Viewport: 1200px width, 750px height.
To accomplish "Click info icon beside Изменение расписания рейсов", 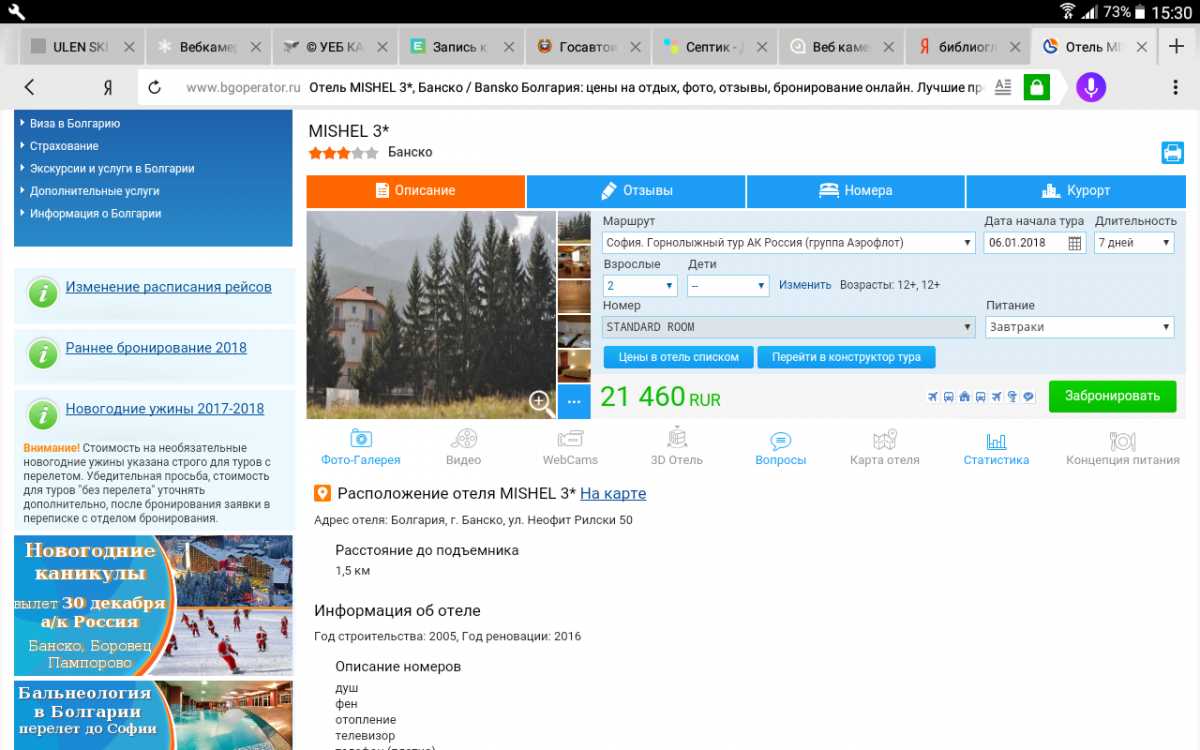I will pos(42,292).
